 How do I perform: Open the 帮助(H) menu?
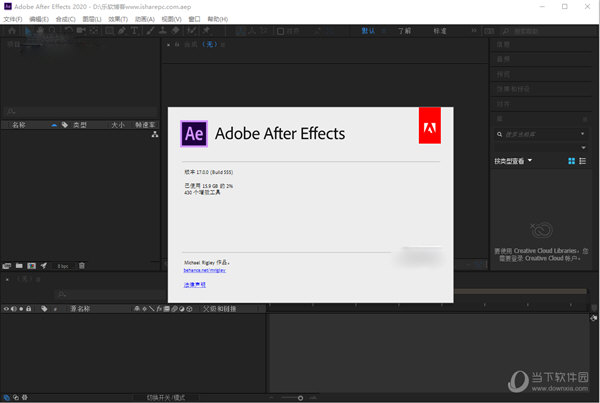218,19
